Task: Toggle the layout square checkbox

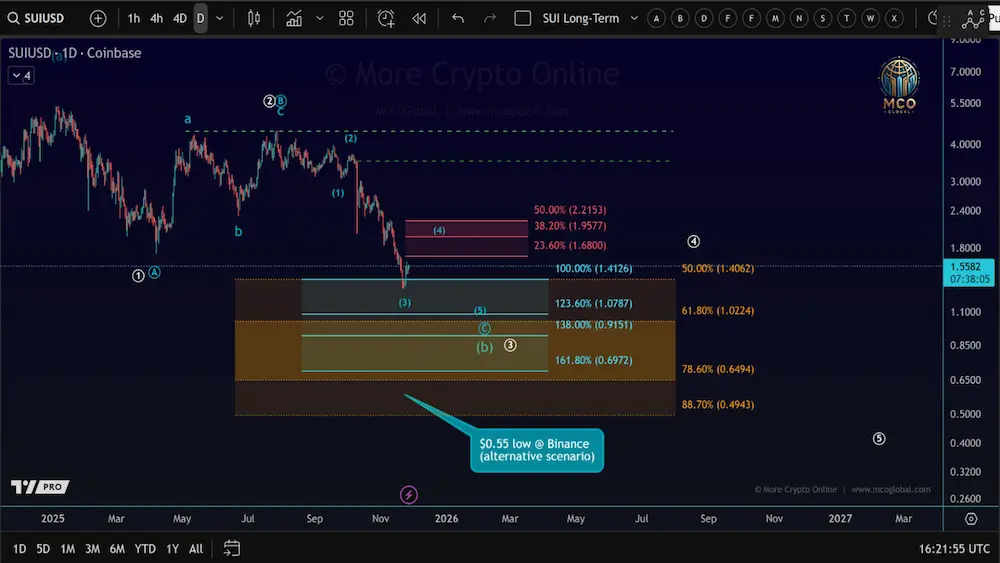Action: [522, 18]
